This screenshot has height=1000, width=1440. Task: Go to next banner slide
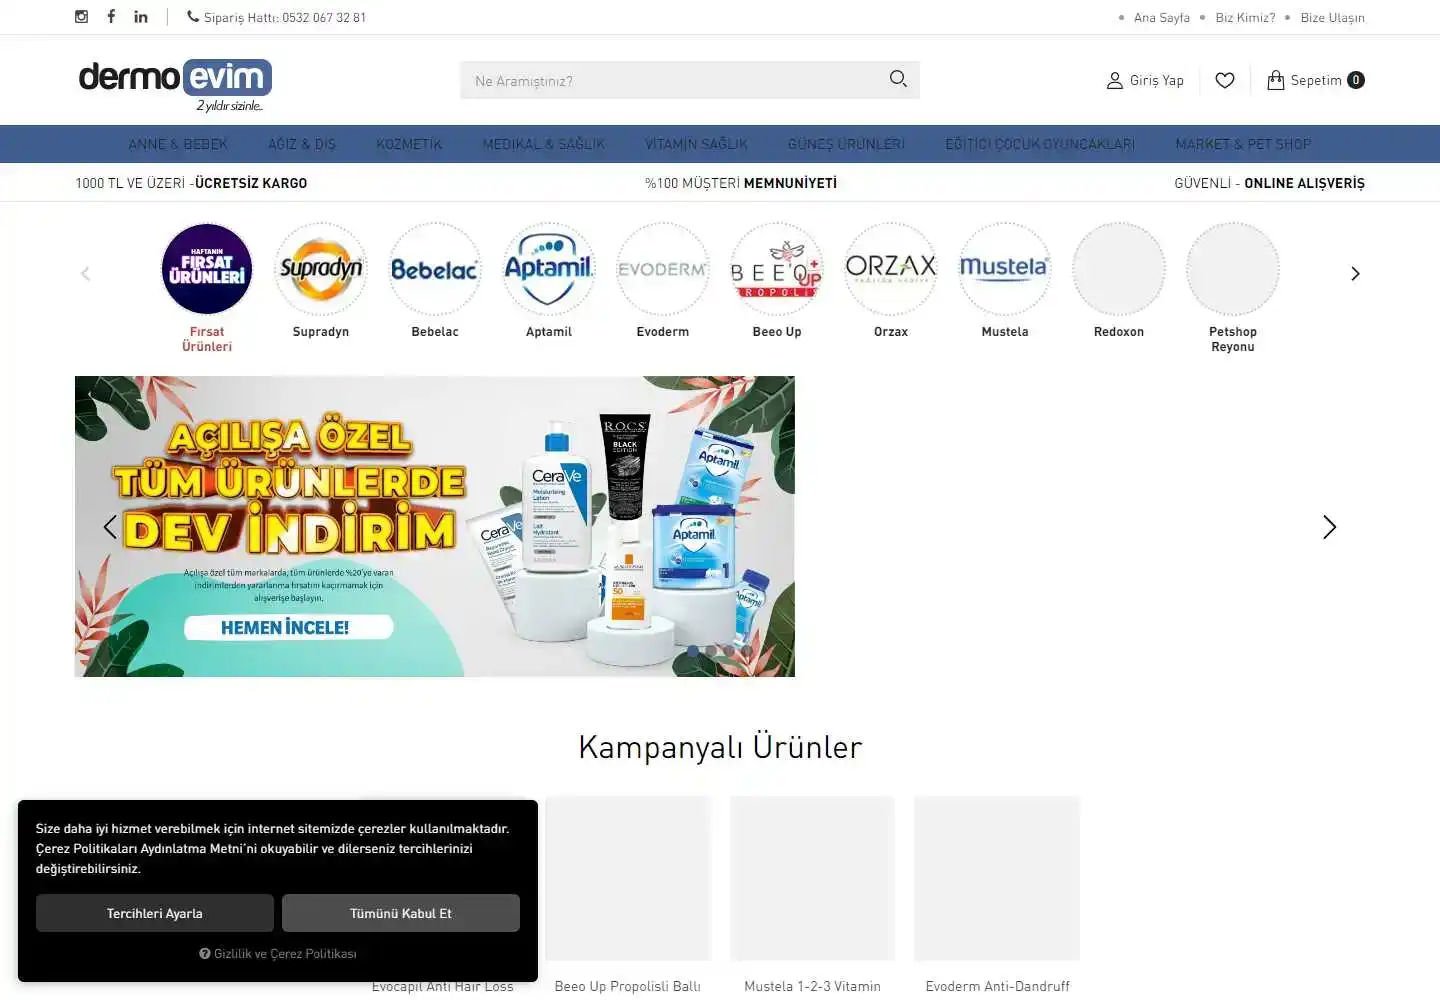pos(1329,527)
